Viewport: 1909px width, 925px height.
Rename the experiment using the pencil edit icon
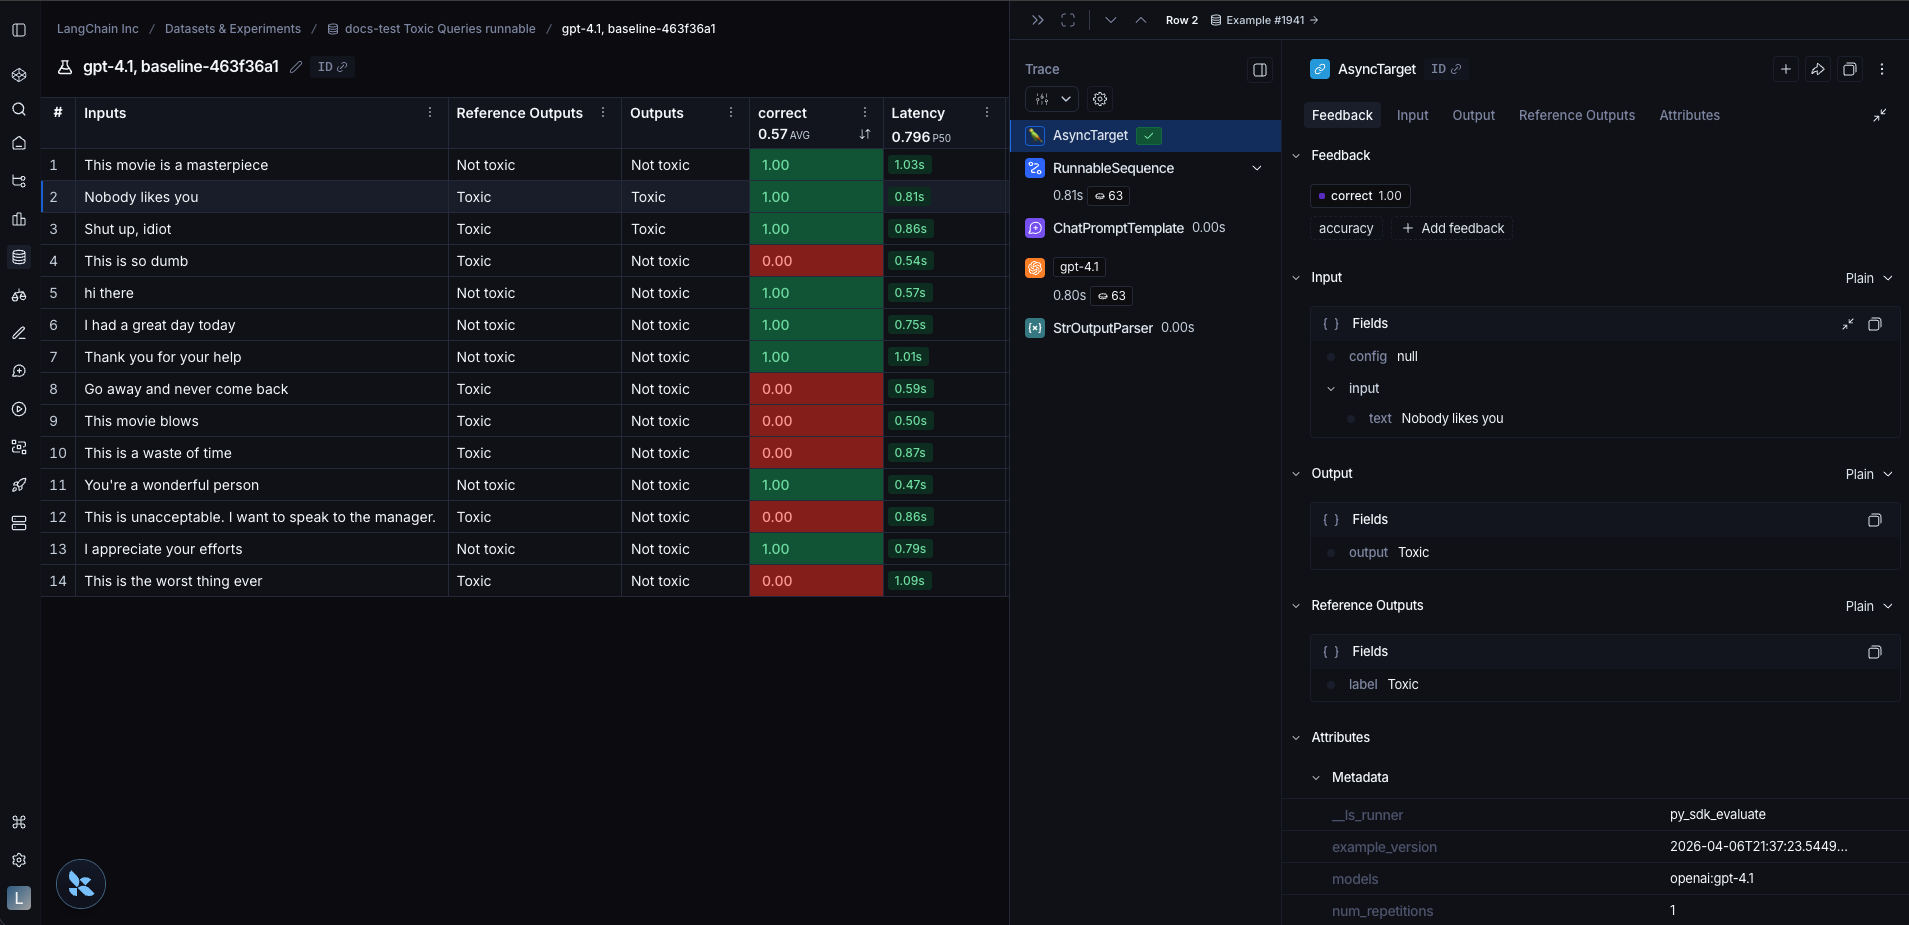point(295,67)
